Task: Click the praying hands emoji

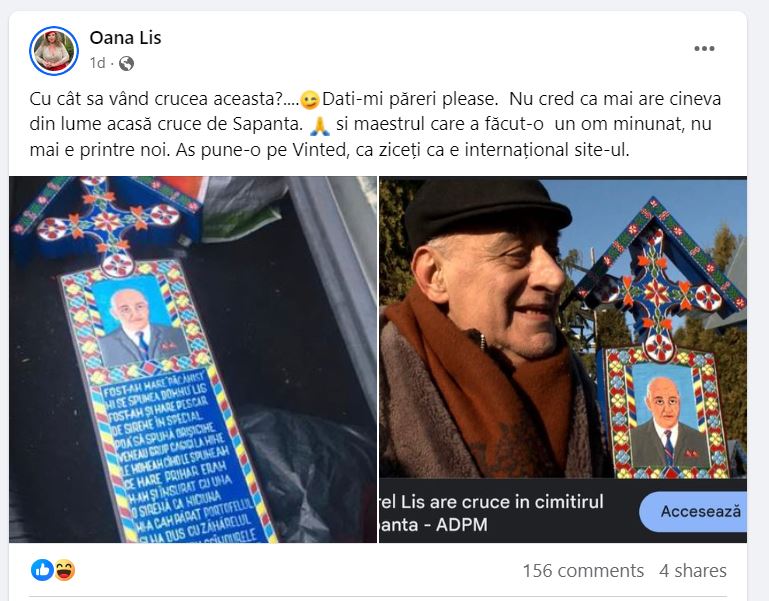Action: click(x=319, y=125)
